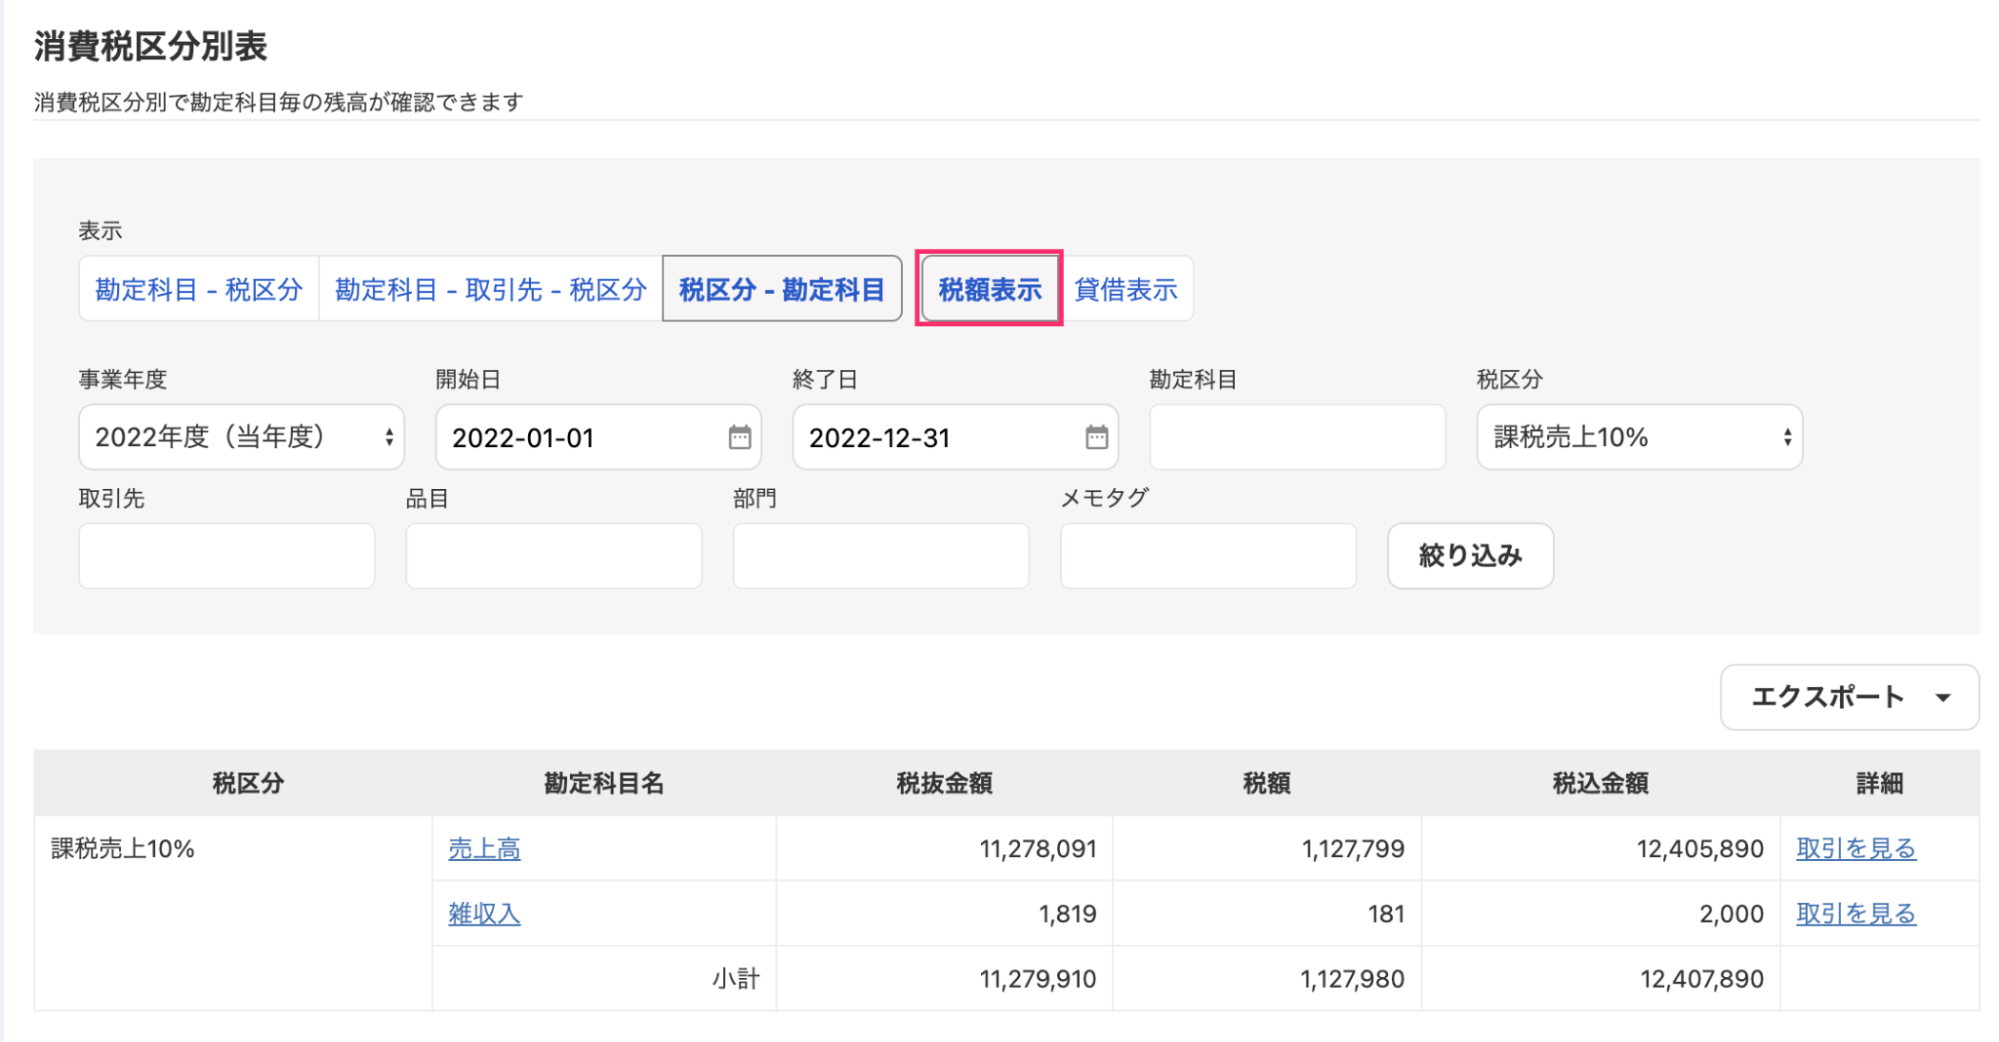
Task: Click the 取引先 filter input field
Action: tap(227, 556)
